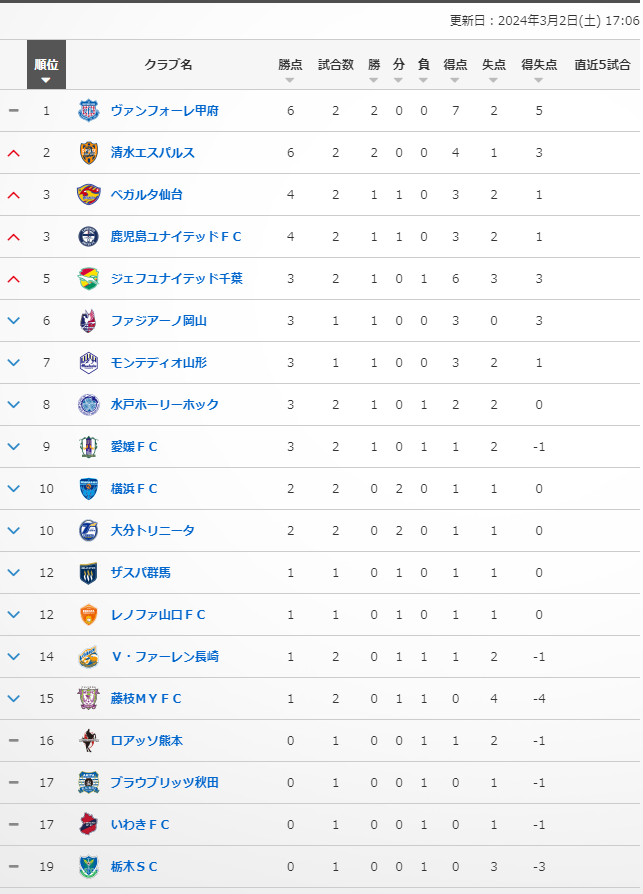Click the ファジアーノ岡山 team emblem
643x894 pixels.
click(88, 320)
